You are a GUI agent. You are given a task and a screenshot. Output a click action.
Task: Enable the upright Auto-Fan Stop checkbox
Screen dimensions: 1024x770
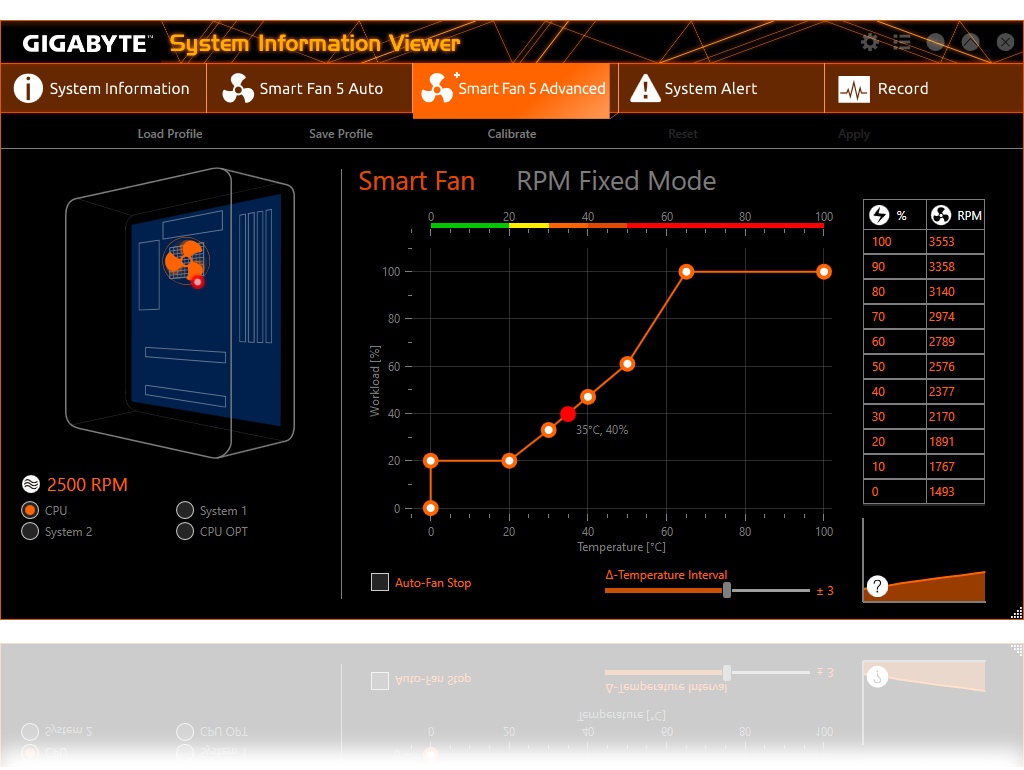[x=380, y=582]
